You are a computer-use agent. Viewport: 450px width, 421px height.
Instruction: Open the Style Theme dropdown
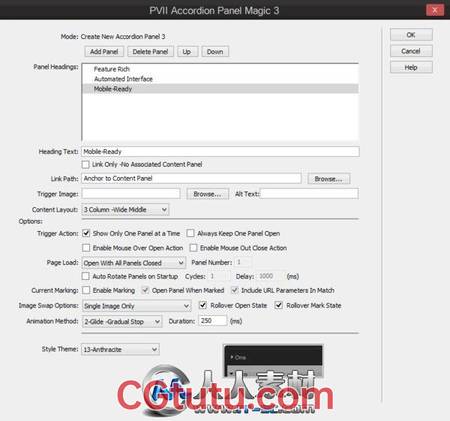coord(120,349)
